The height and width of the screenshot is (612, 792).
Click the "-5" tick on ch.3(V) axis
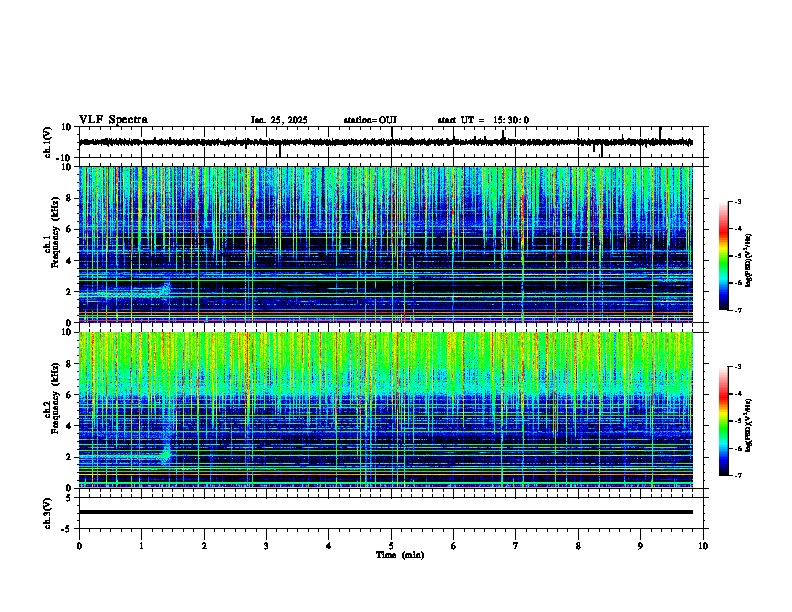[x=67, y=529]
